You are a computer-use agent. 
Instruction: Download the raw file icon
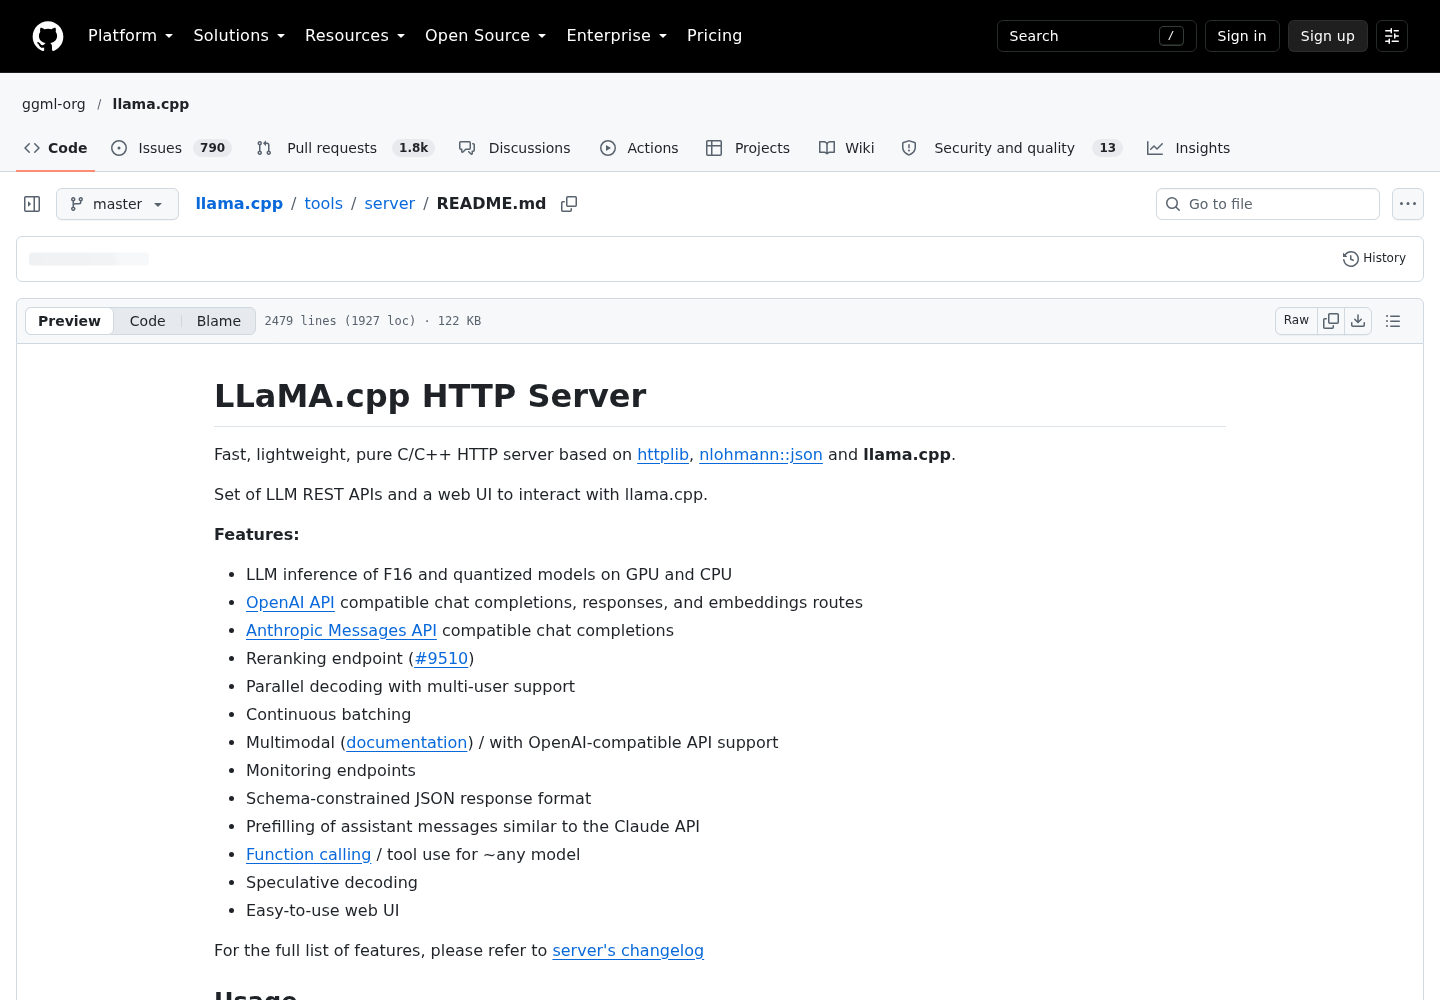point(1358,321)
